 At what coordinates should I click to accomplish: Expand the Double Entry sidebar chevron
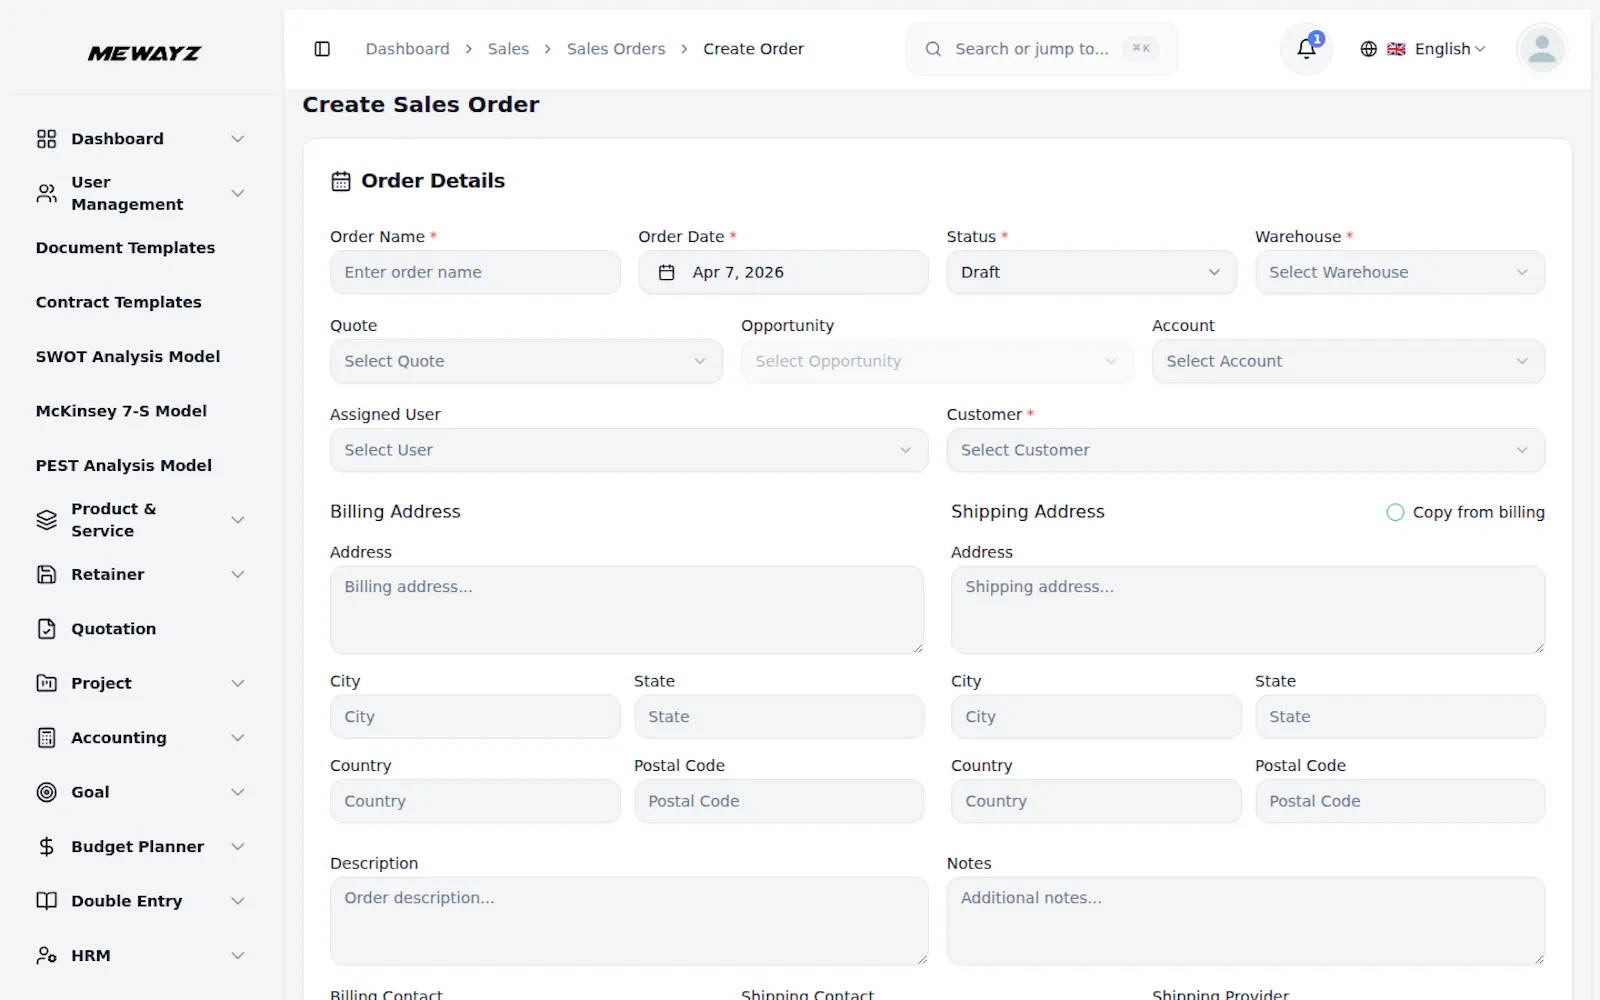point(238,901)
